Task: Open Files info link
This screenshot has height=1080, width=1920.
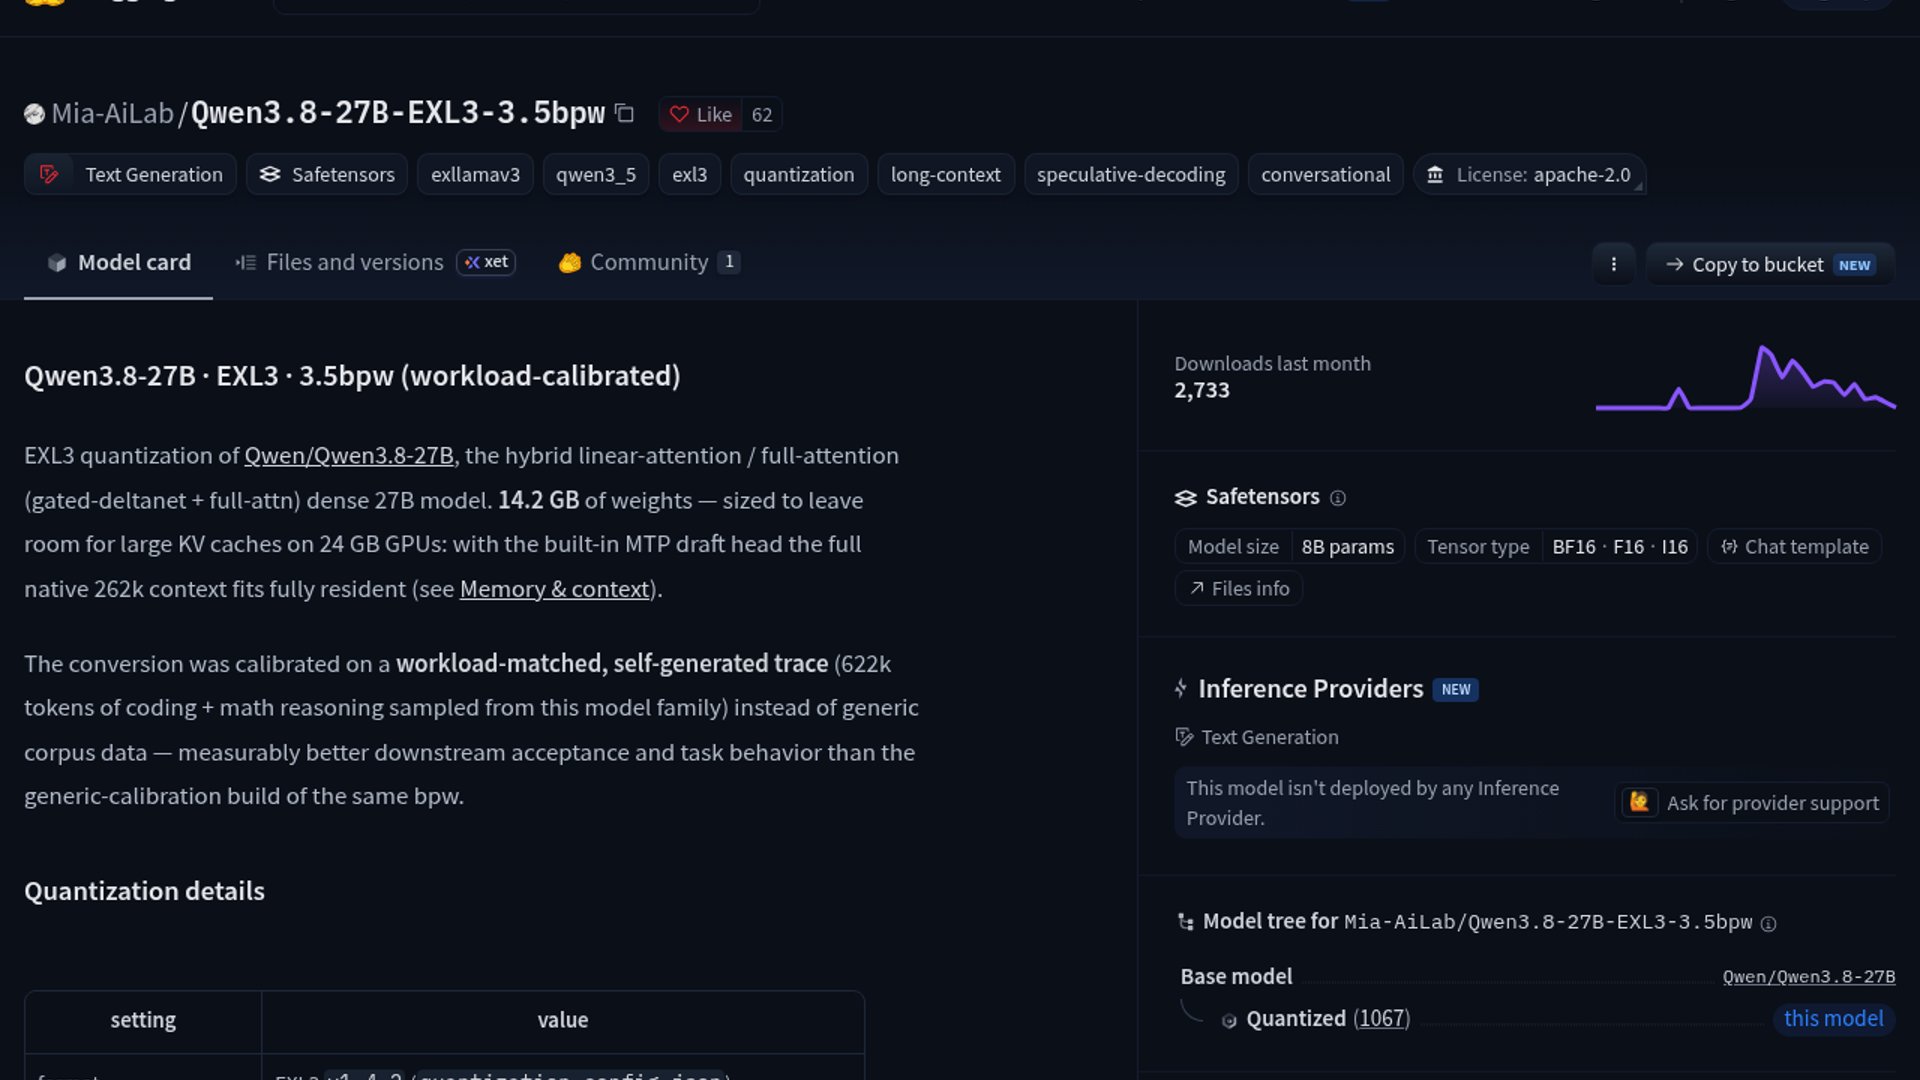Action: 1239,589
